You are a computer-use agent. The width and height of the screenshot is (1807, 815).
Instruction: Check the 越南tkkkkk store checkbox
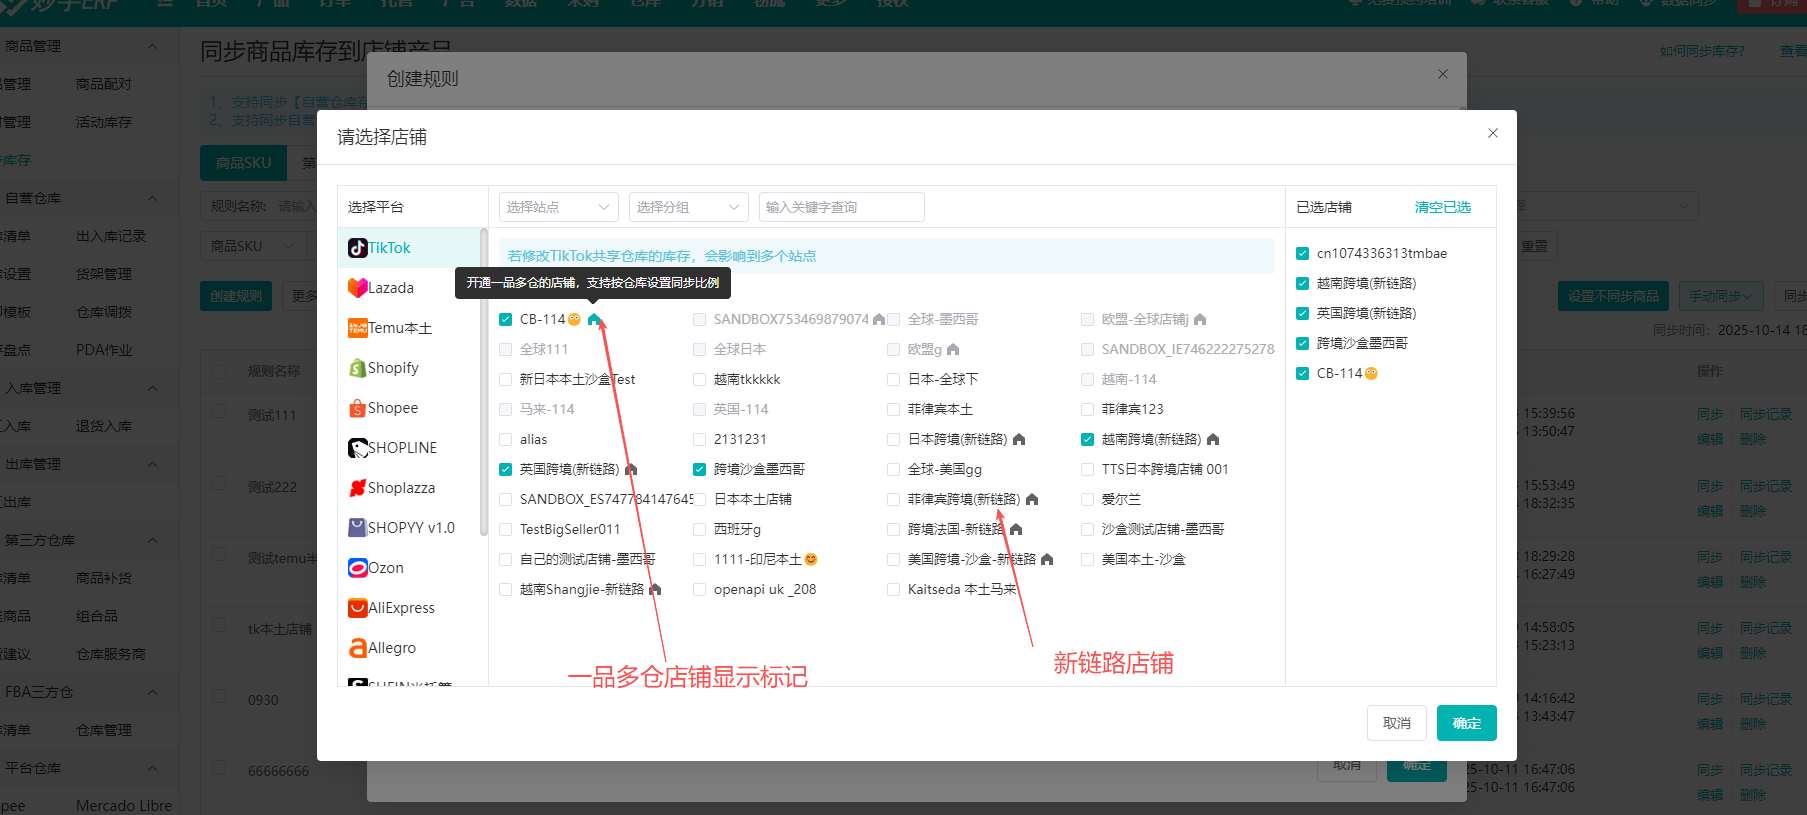point(699,379)
